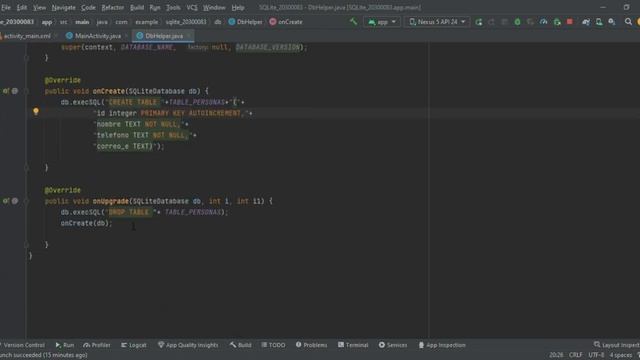
Task: Click the lightbulb quick-fix icon in gutter
Action: (x=36, y=111)
